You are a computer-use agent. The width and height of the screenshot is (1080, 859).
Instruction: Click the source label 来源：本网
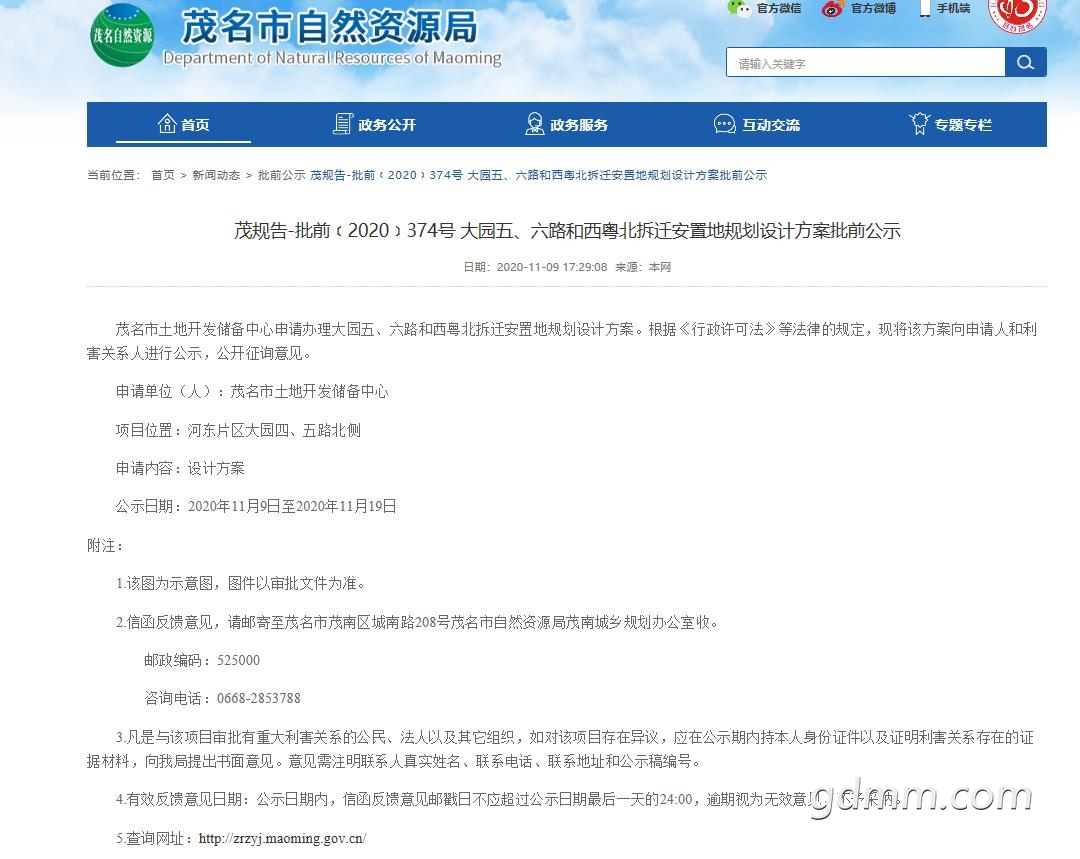pyautogui.click(x=643, y=267)
